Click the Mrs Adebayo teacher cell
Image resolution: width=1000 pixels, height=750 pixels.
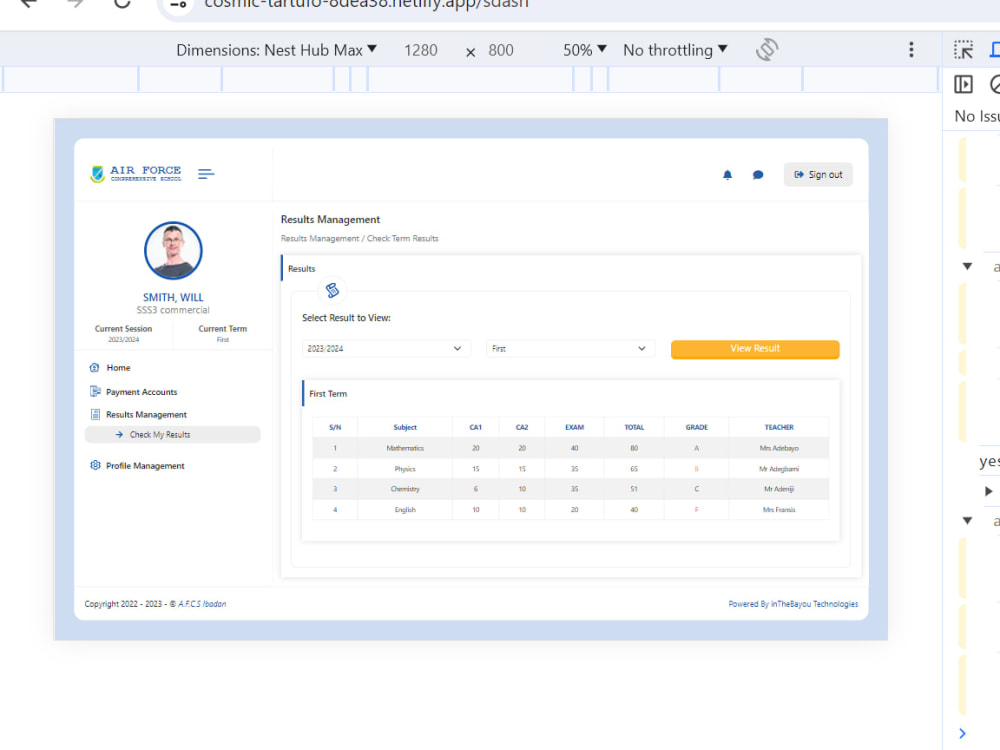click(779, 448)
